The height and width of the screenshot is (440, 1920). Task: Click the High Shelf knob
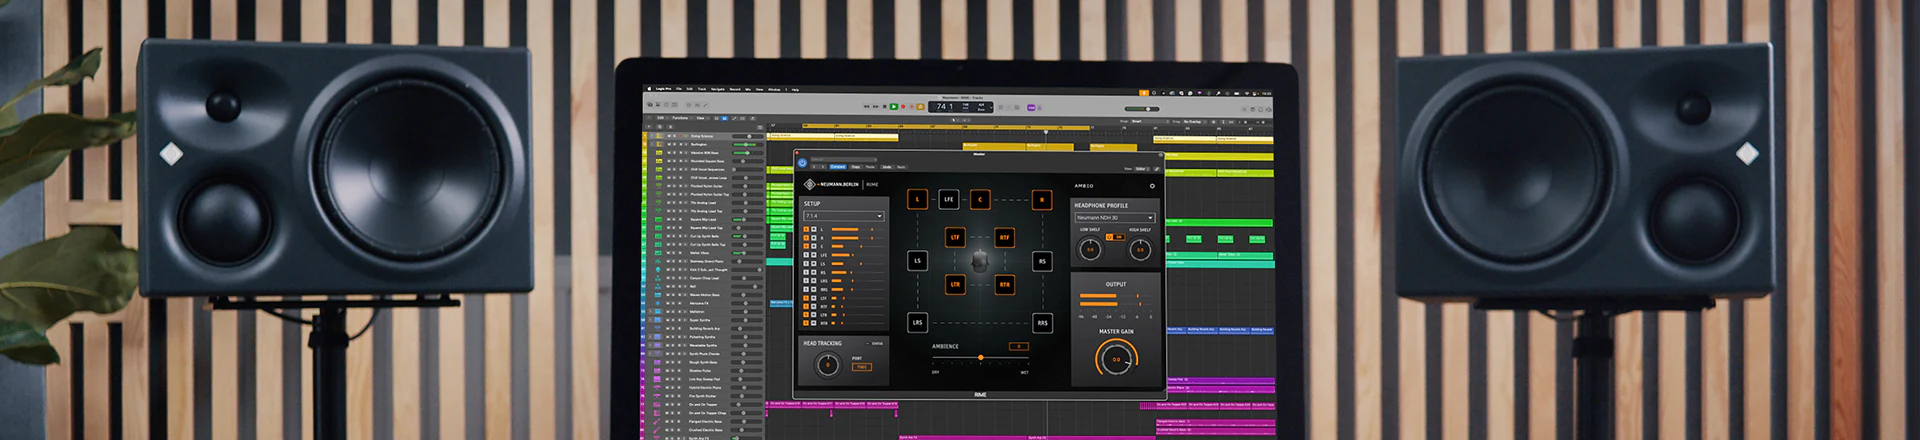(x=1140, y=250)
